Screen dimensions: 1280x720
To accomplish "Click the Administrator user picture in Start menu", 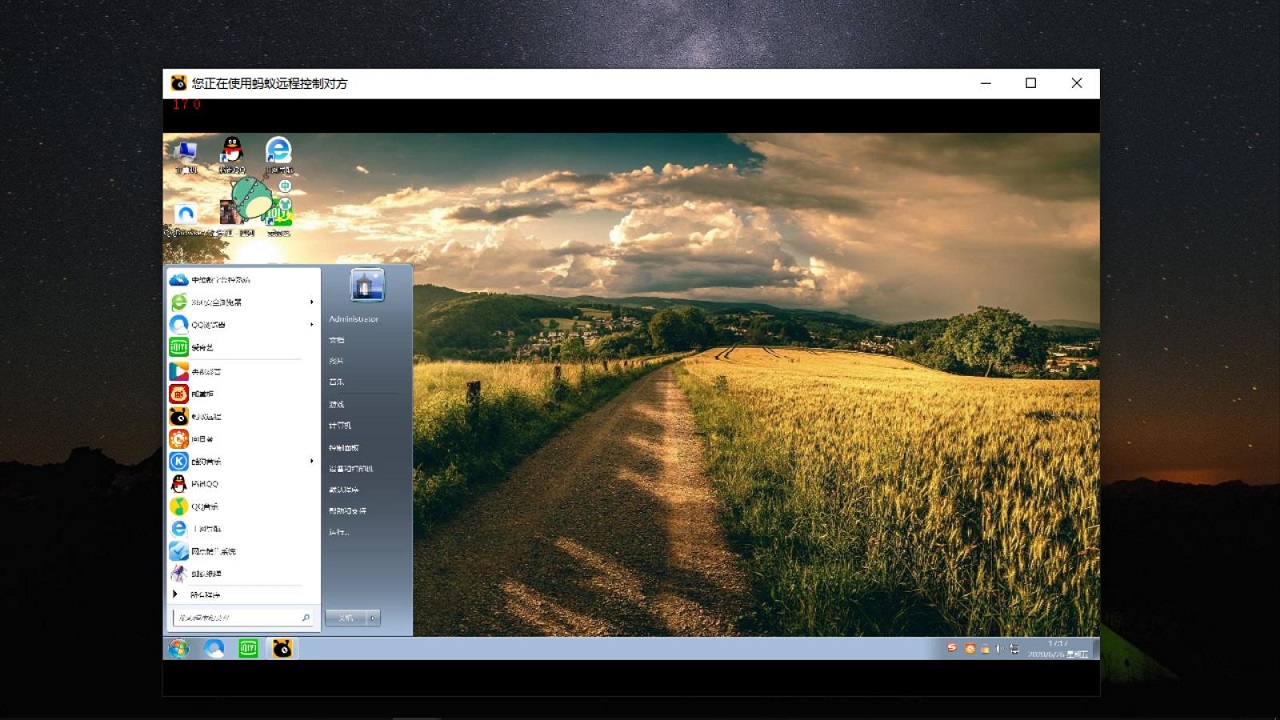I will tap(367, 286).
